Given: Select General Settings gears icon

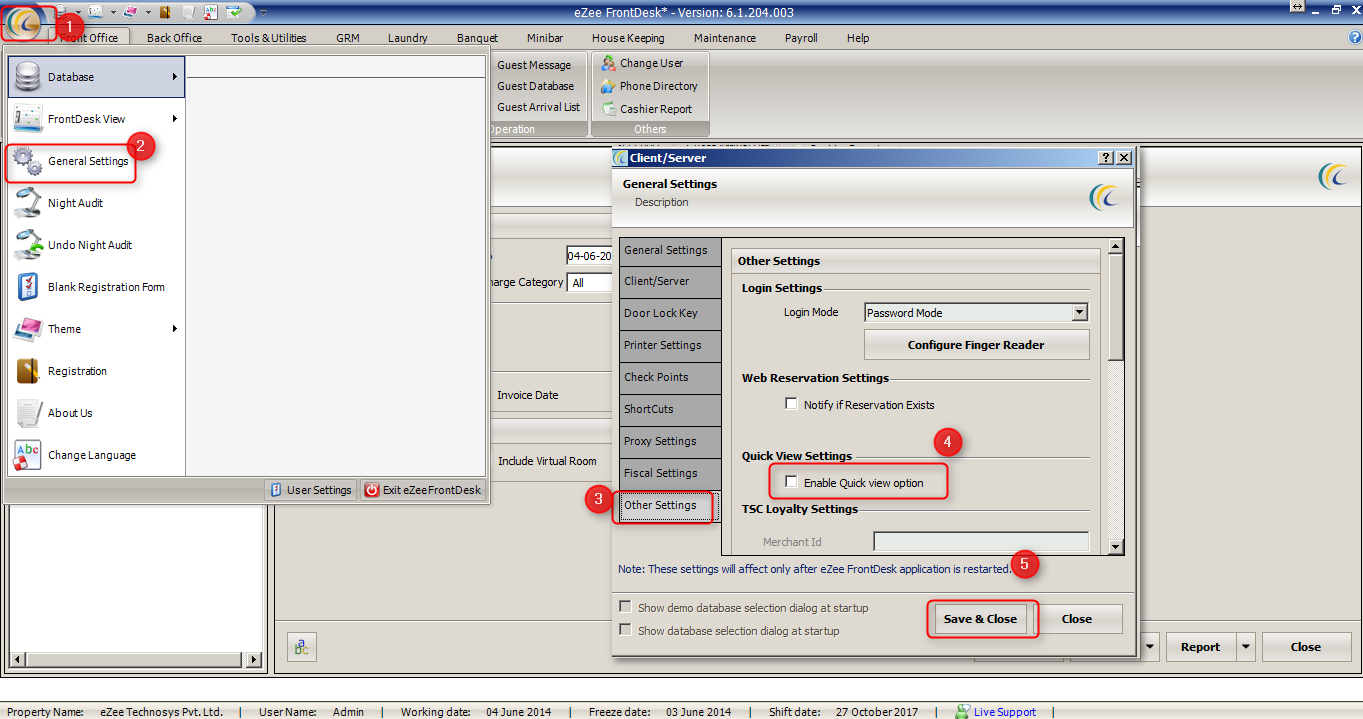Looking at the screenshot, I should click(x=28, y=161).
